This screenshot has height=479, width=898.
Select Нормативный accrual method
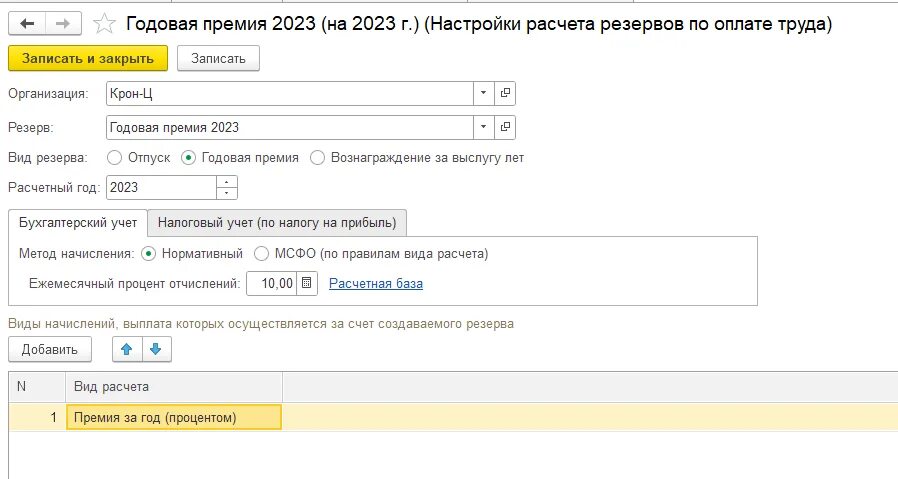(x=148, y=253)
